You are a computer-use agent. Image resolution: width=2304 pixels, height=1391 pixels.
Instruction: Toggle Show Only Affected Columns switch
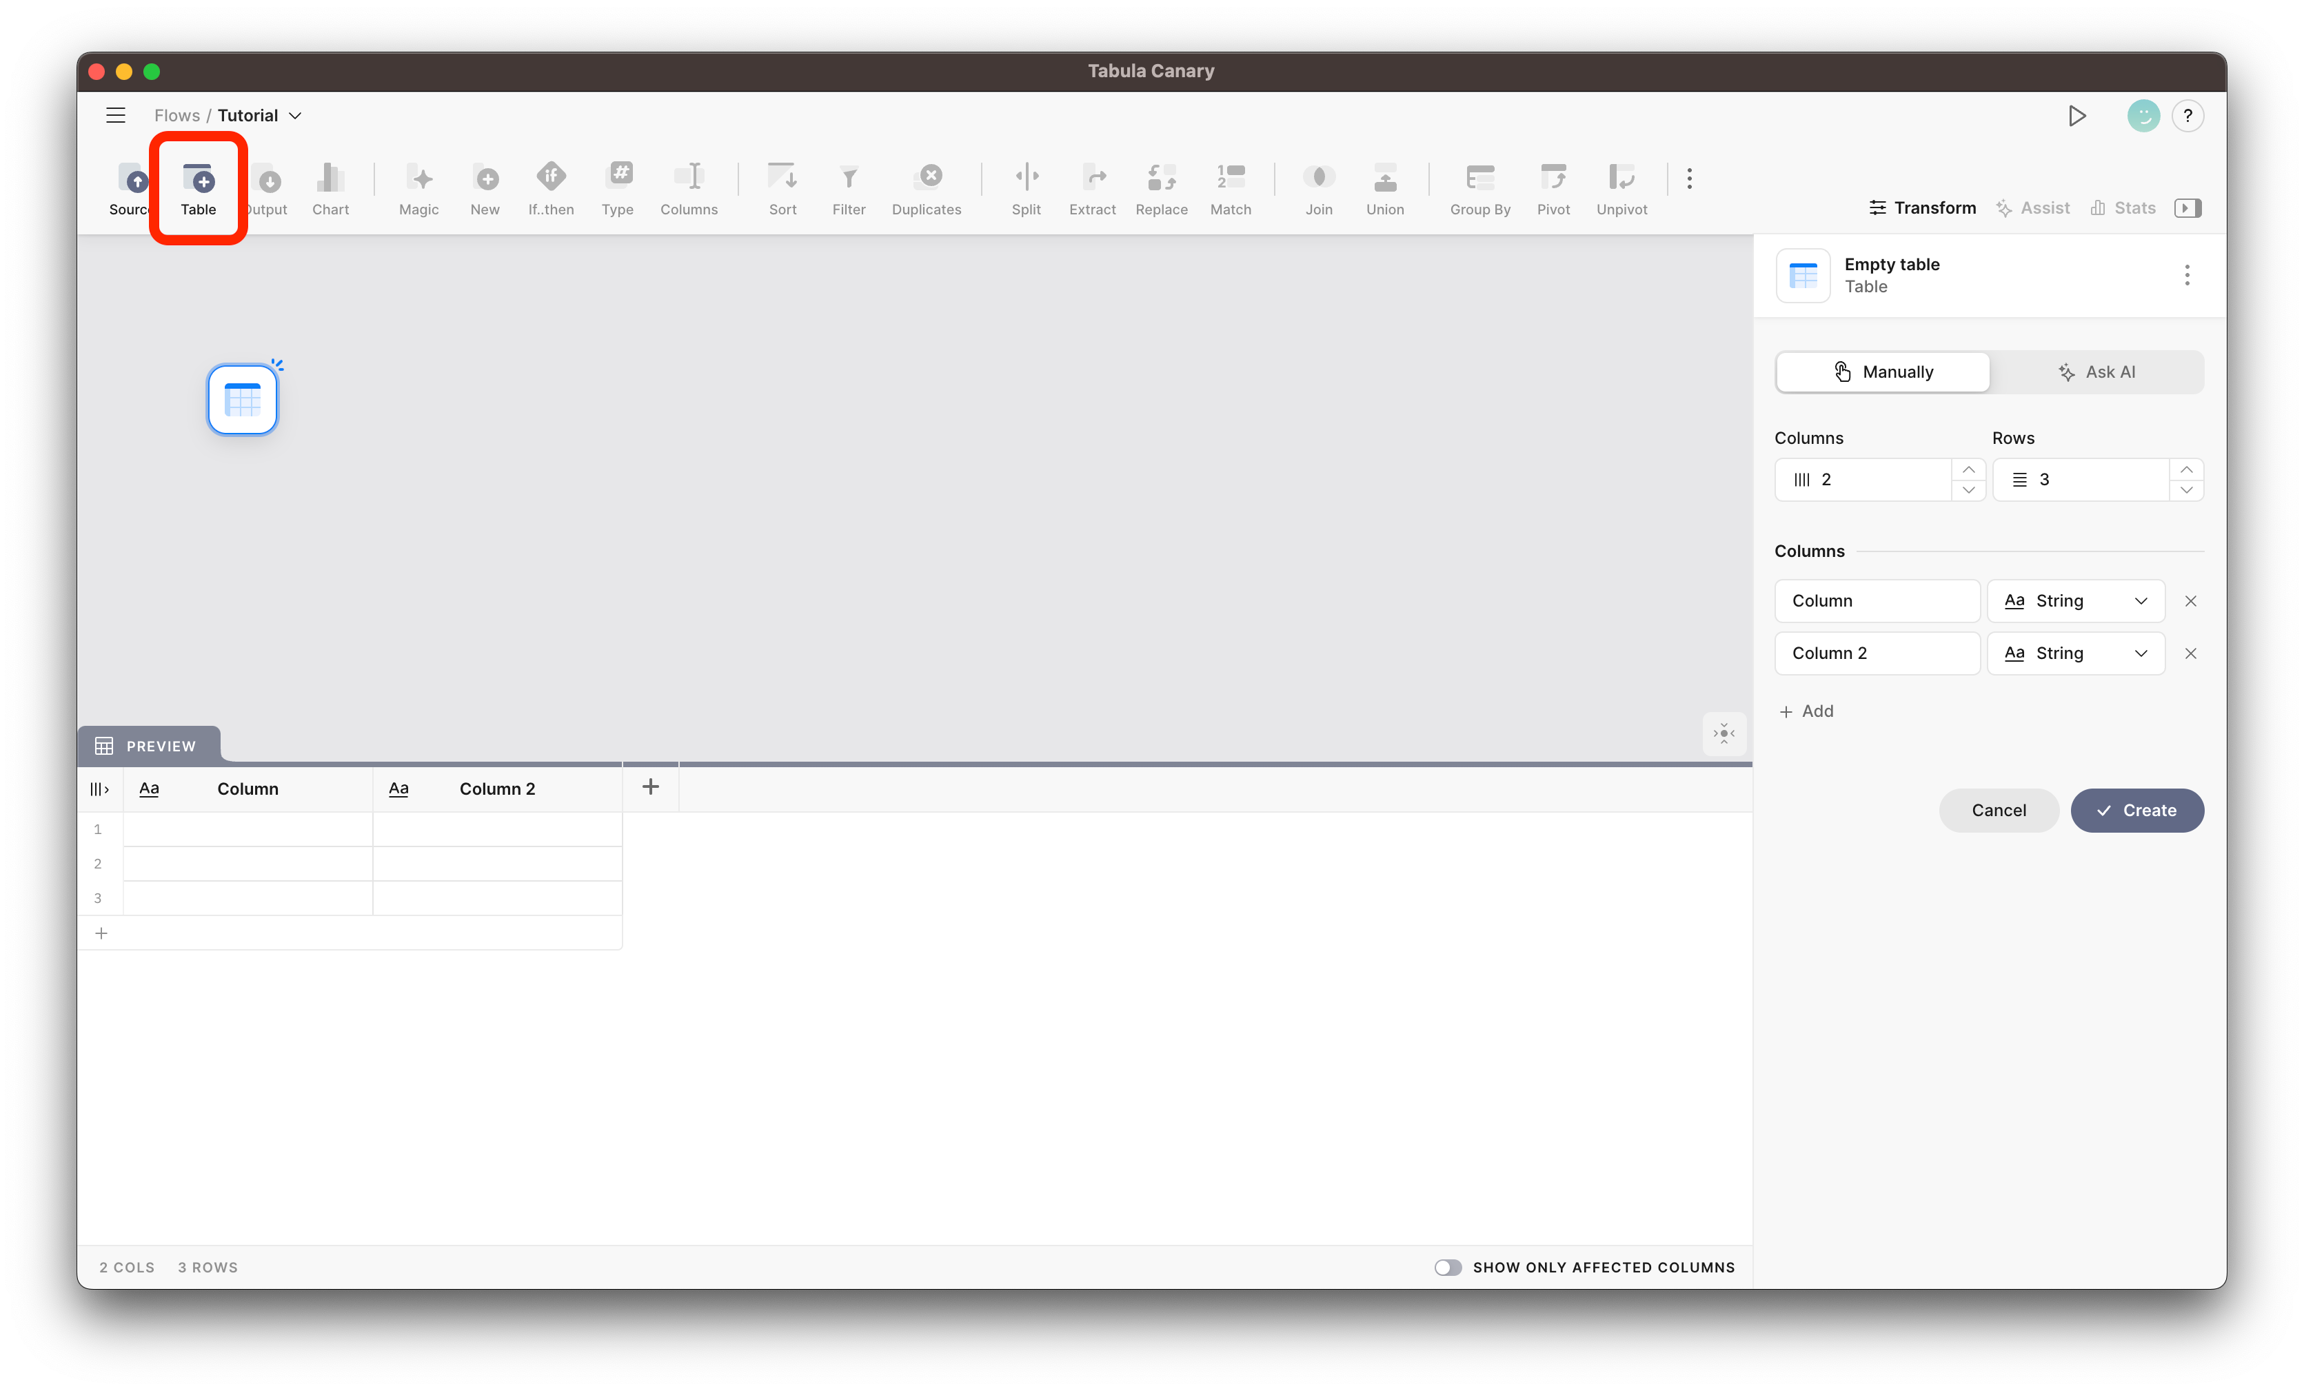click(1447, 1267)
